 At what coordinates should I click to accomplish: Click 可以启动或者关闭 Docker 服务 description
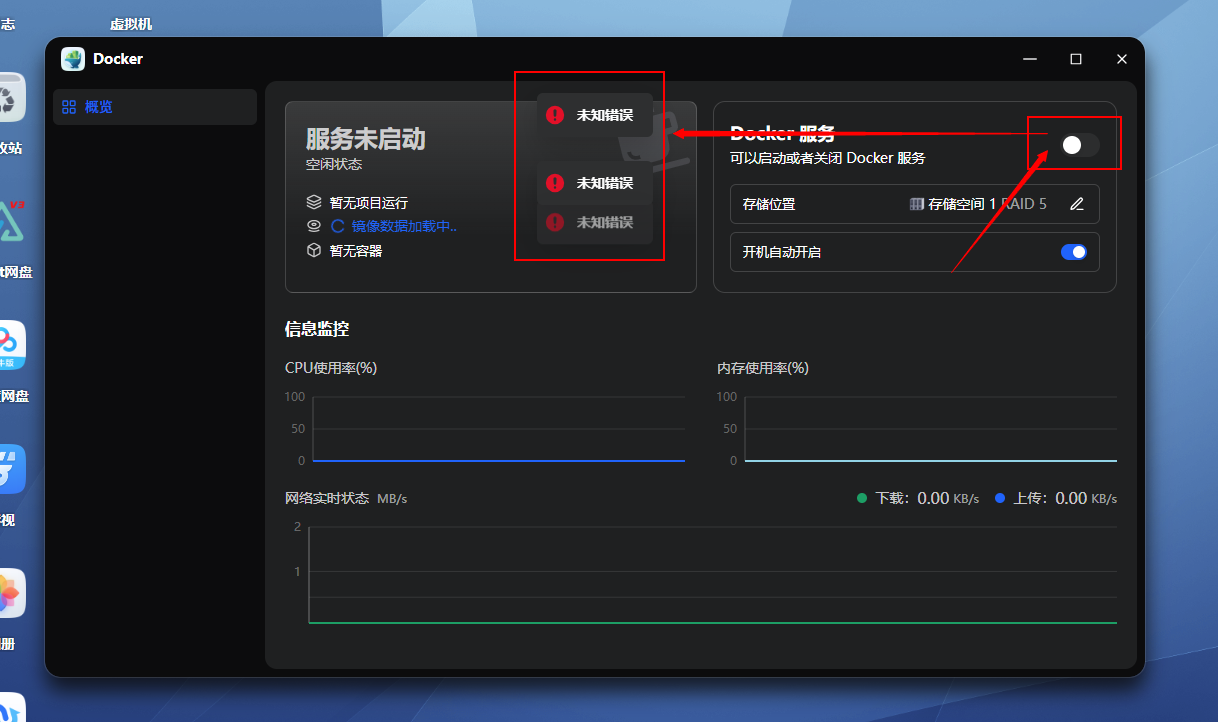pos(828,158)
